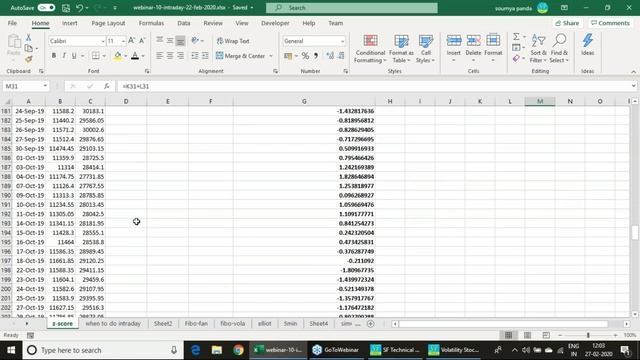Click the New Sheet plus button

pyautogui.click(x=371, y=324)
